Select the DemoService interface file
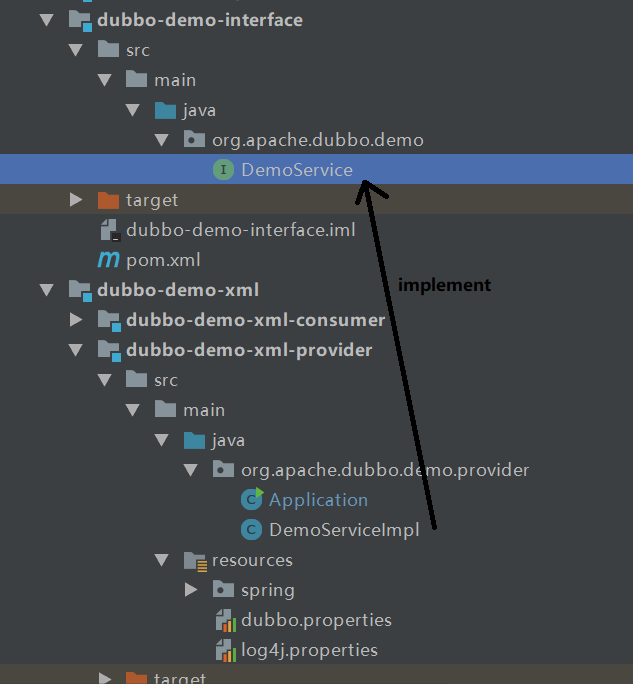This screenshot has height=684, width=633. [297, 170]
